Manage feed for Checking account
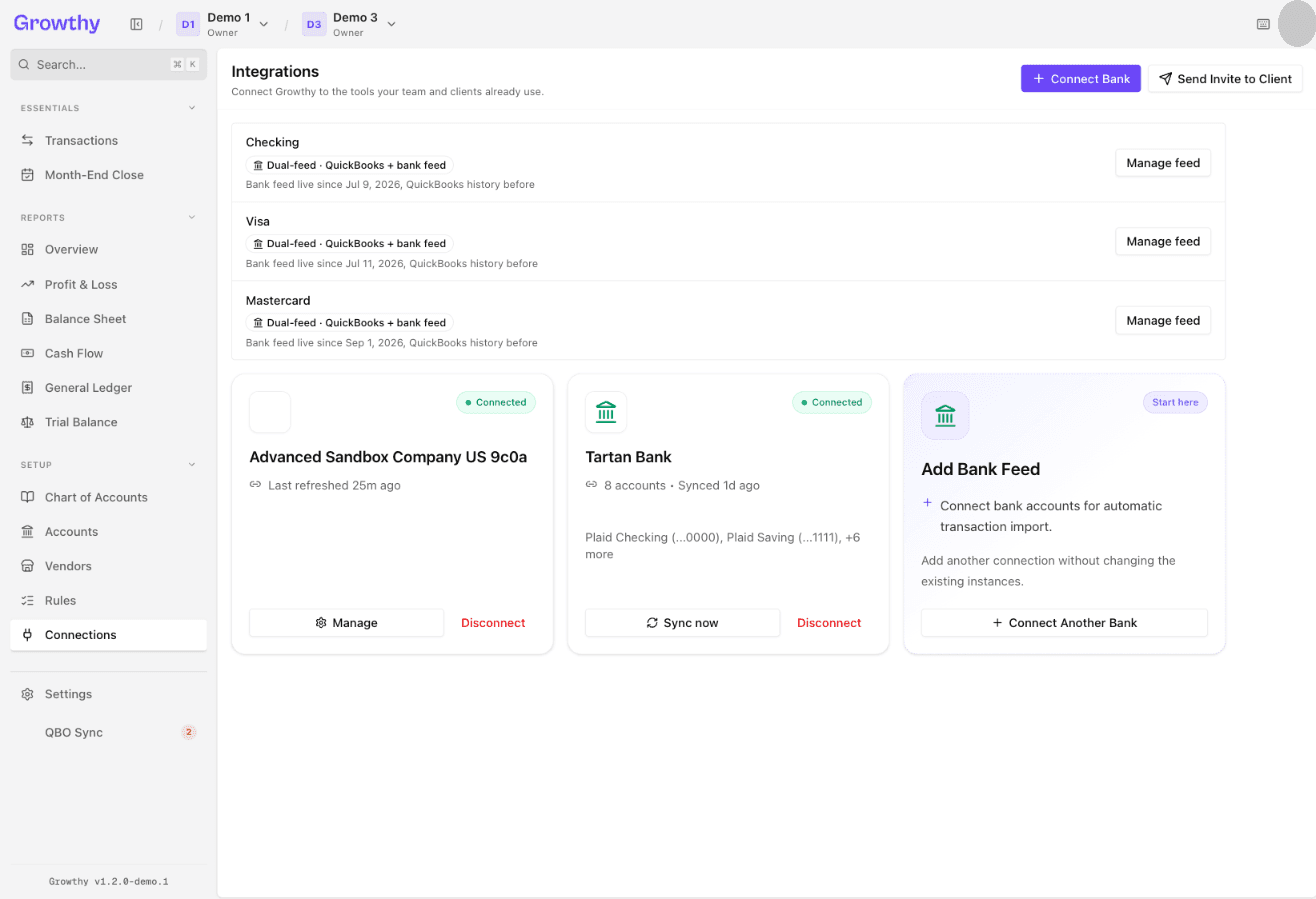Viewport: 1316px width, 899px height. coord(1163,163)
